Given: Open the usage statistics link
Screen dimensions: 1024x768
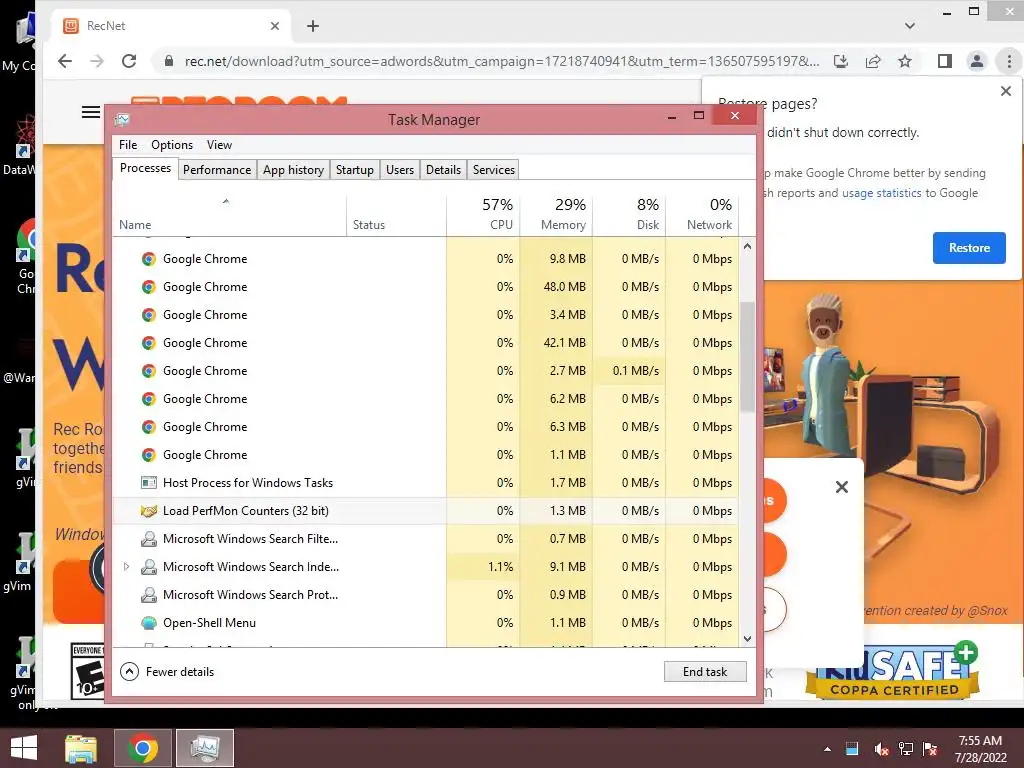Looking at the screenshot, I should point(881,193).
